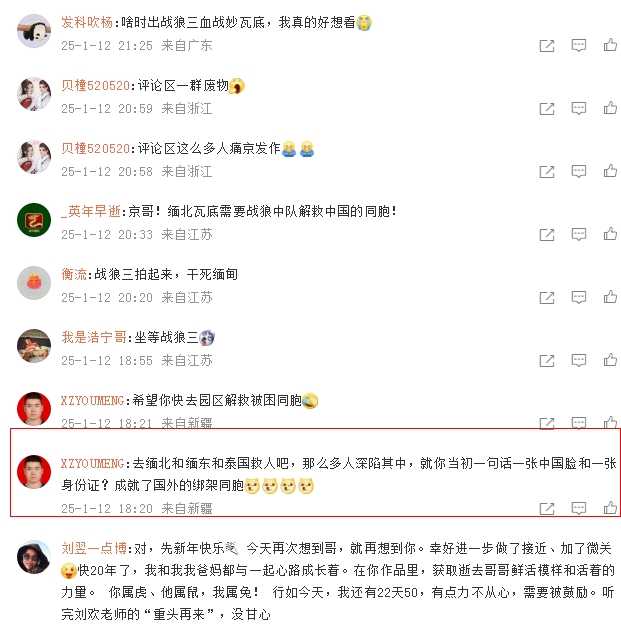Screen dimensions: 621x625
Task: Share 衡流's comment about 战狼三
Action: click(546, 297)
